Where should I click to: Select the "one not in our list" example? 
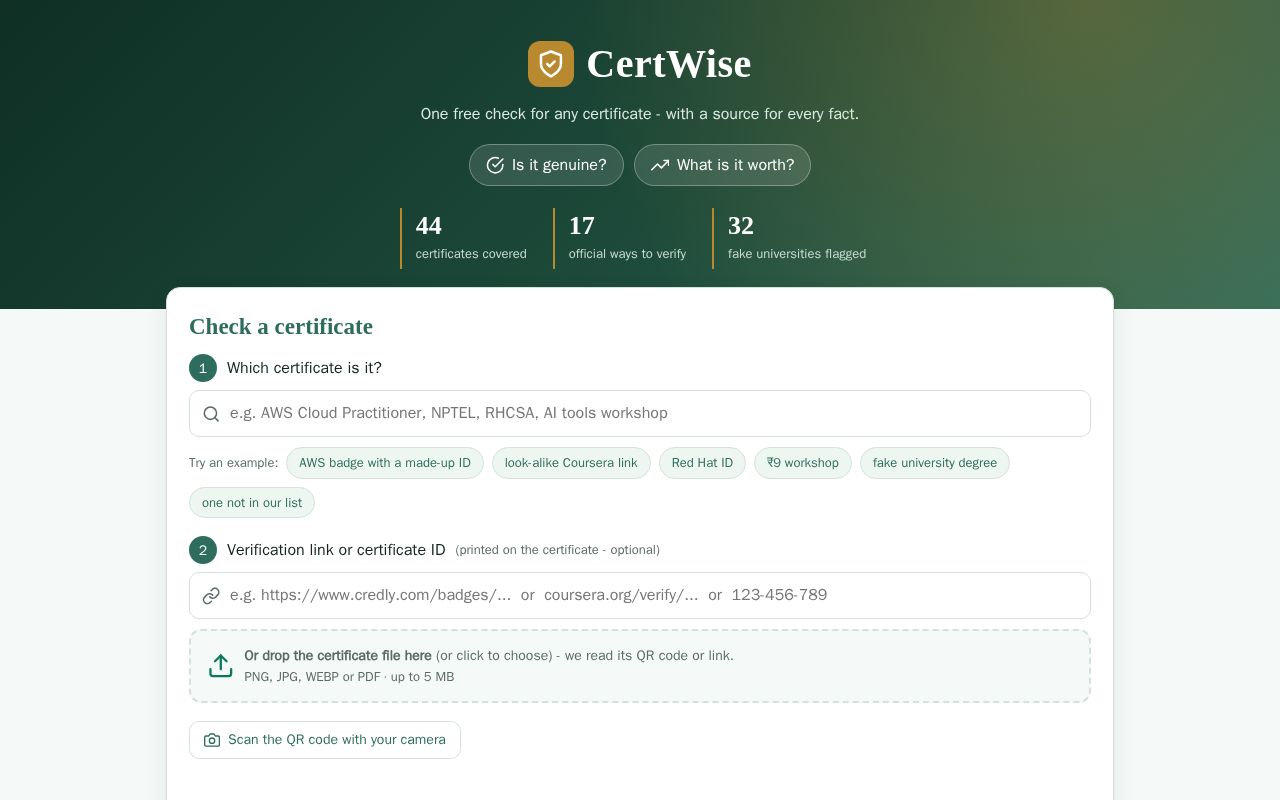coord(252,503)
